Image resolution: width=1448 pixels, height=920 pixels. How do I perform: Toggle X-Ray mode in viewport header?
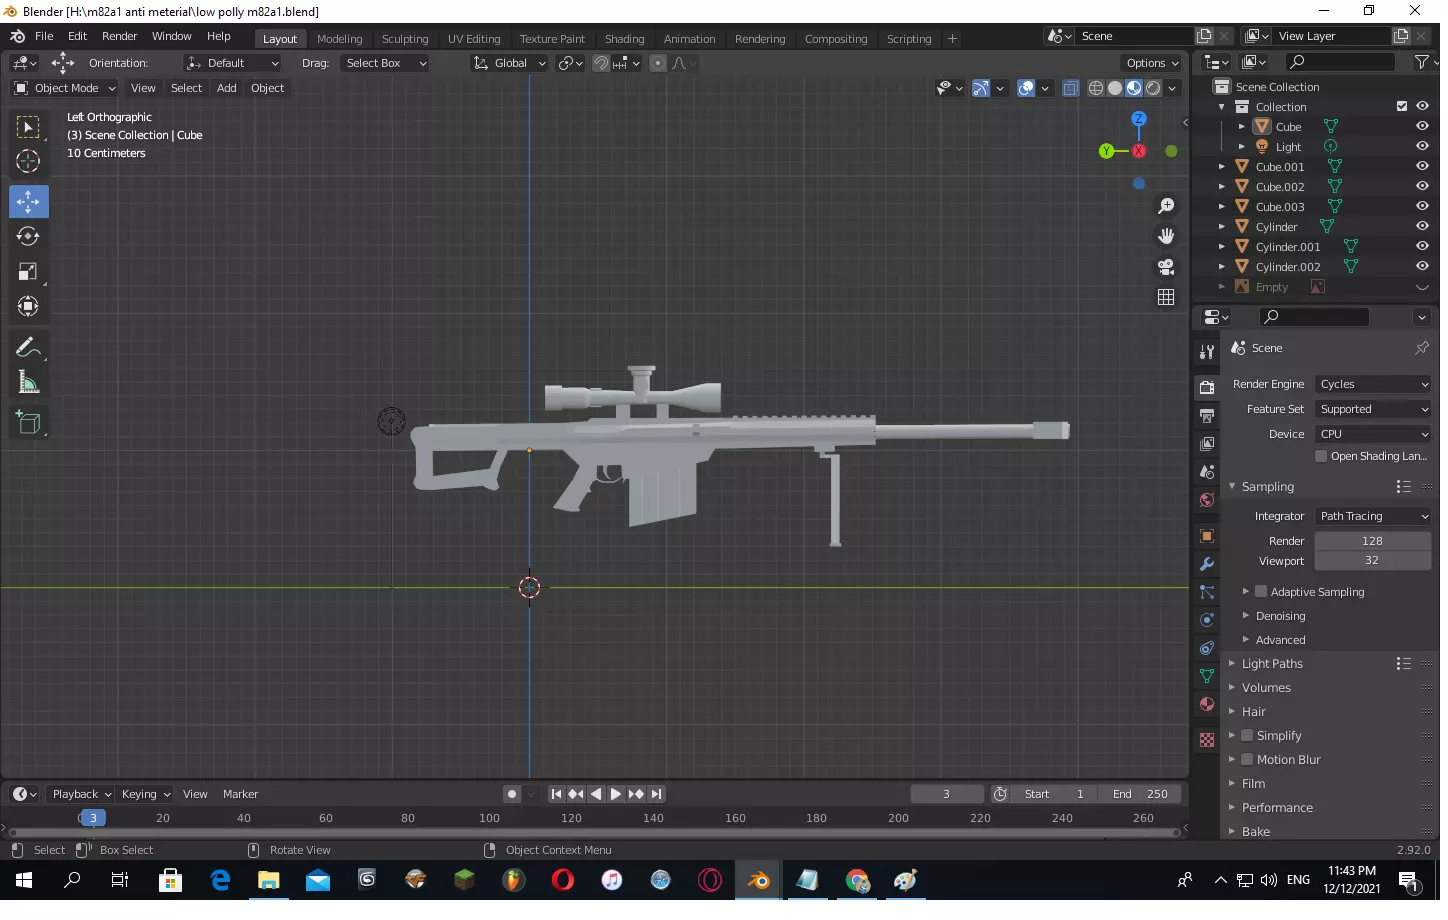[1070, 89]
